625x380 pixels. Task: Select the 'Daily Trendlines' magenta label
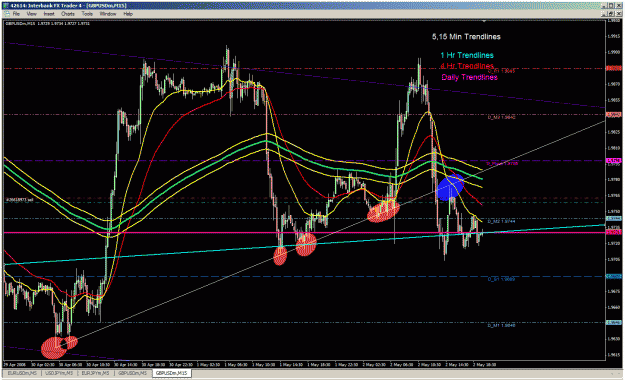point(469,77)
